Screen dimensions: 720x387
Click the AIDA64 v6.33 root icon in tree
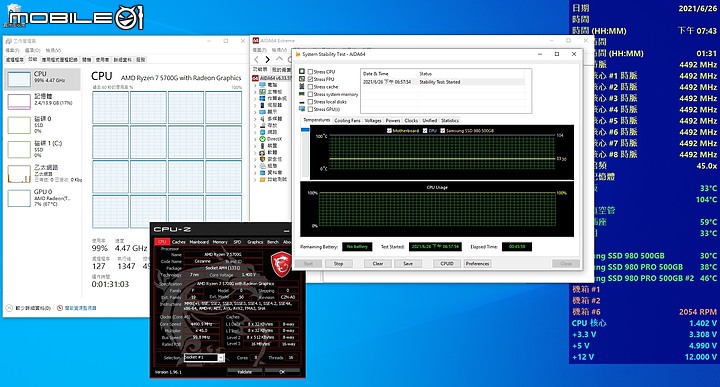click(256, 78)
